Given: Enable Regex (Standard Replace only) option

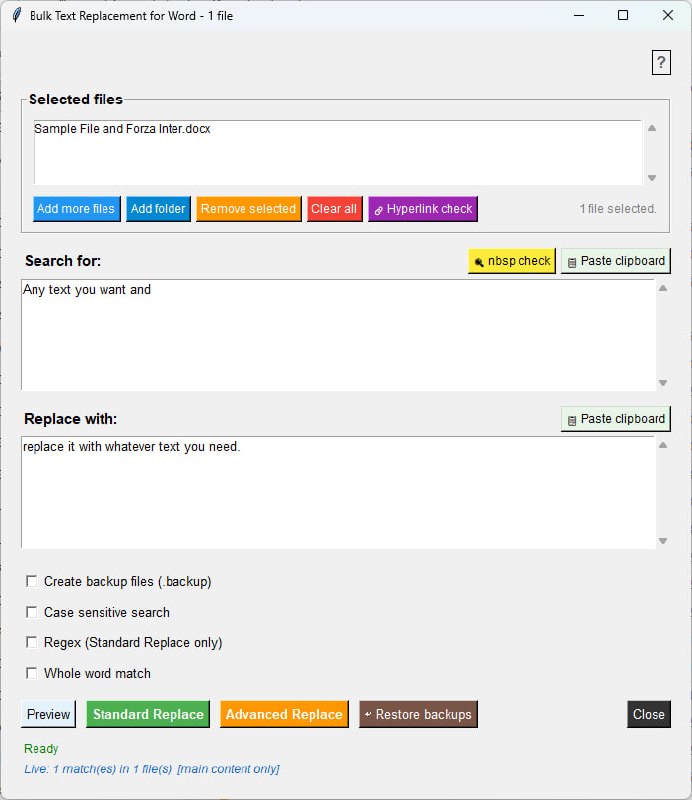Looking at the screenshot, I should [x=32, y=642].
